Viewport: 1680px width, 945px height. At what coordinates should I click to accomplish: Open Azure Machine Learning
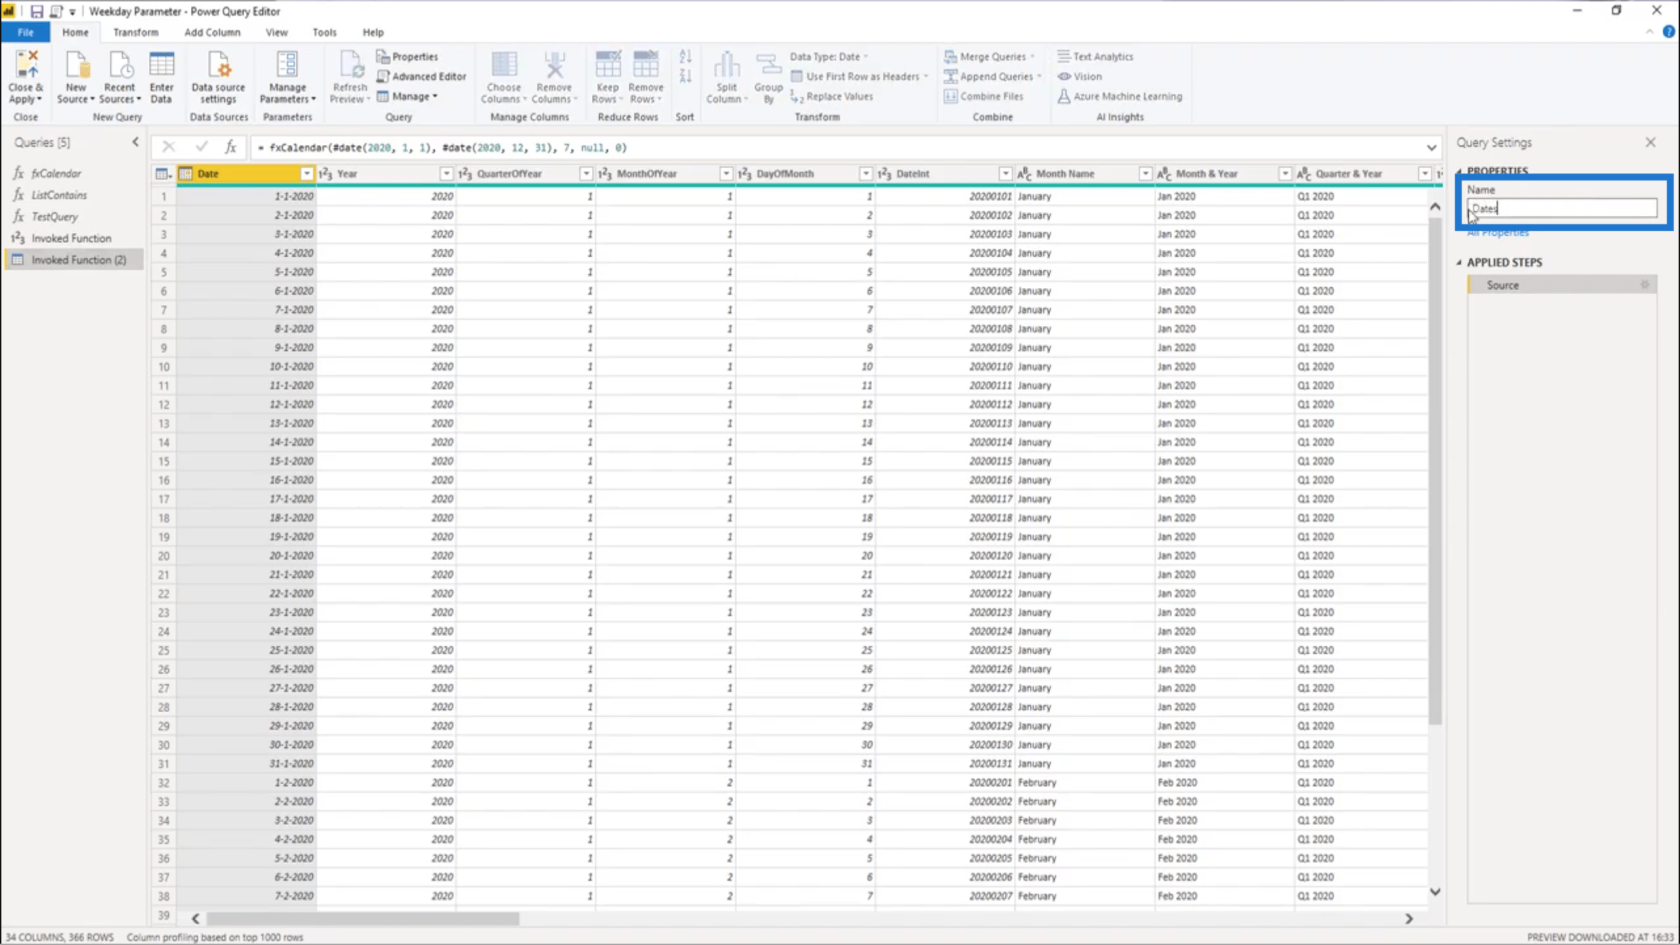click(x=1119, y=97)
